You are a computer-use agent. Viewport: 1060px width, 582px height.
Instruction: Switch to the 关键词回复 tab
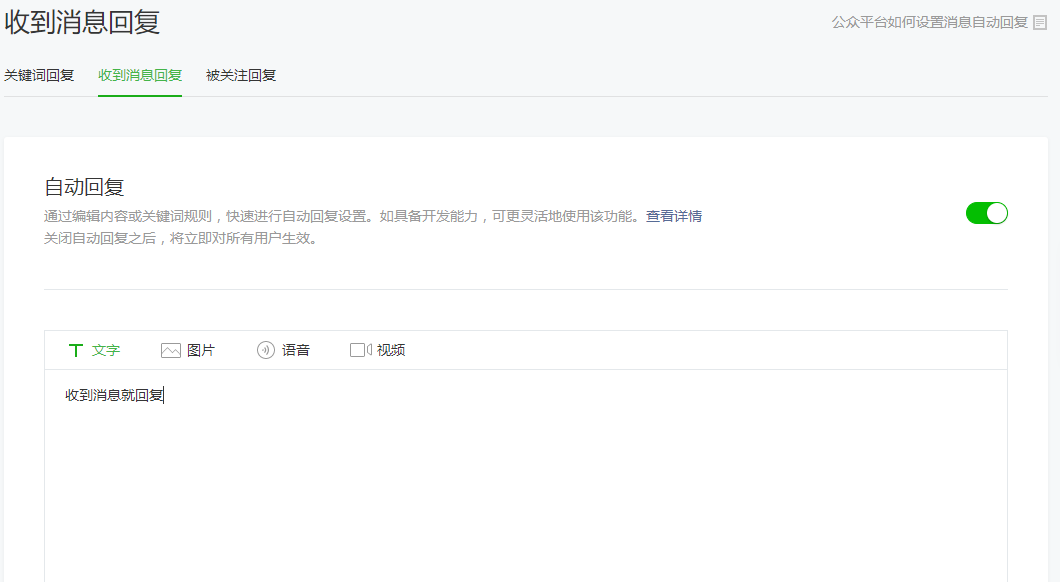tap(39, 75)
